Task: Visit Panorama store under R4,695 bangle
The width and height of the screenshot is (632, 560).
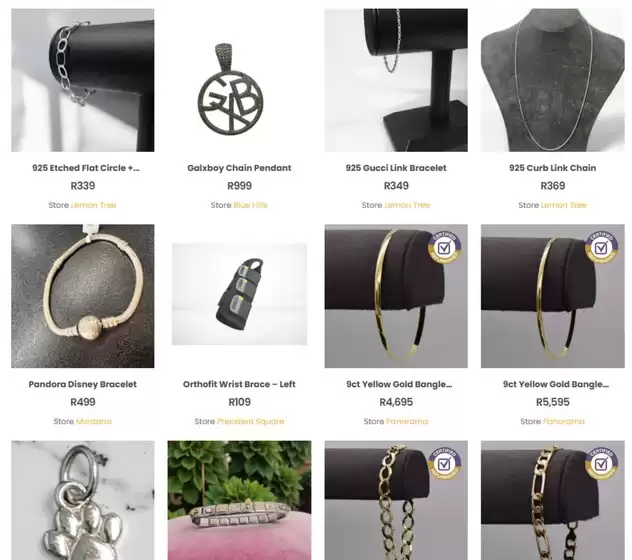Action: coord(407,421)
